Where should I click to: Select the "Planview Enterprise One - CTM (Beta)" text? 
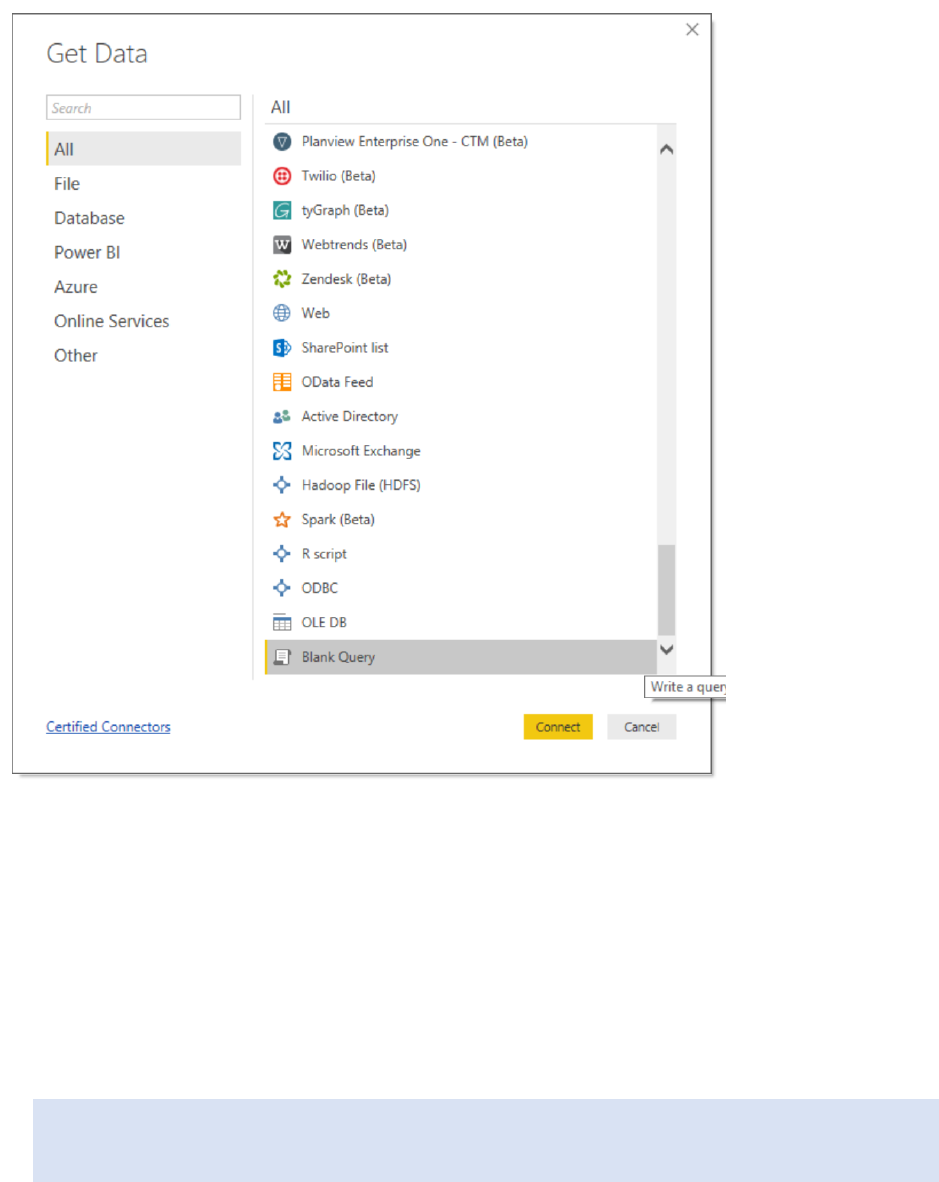(x=414, y=141)
